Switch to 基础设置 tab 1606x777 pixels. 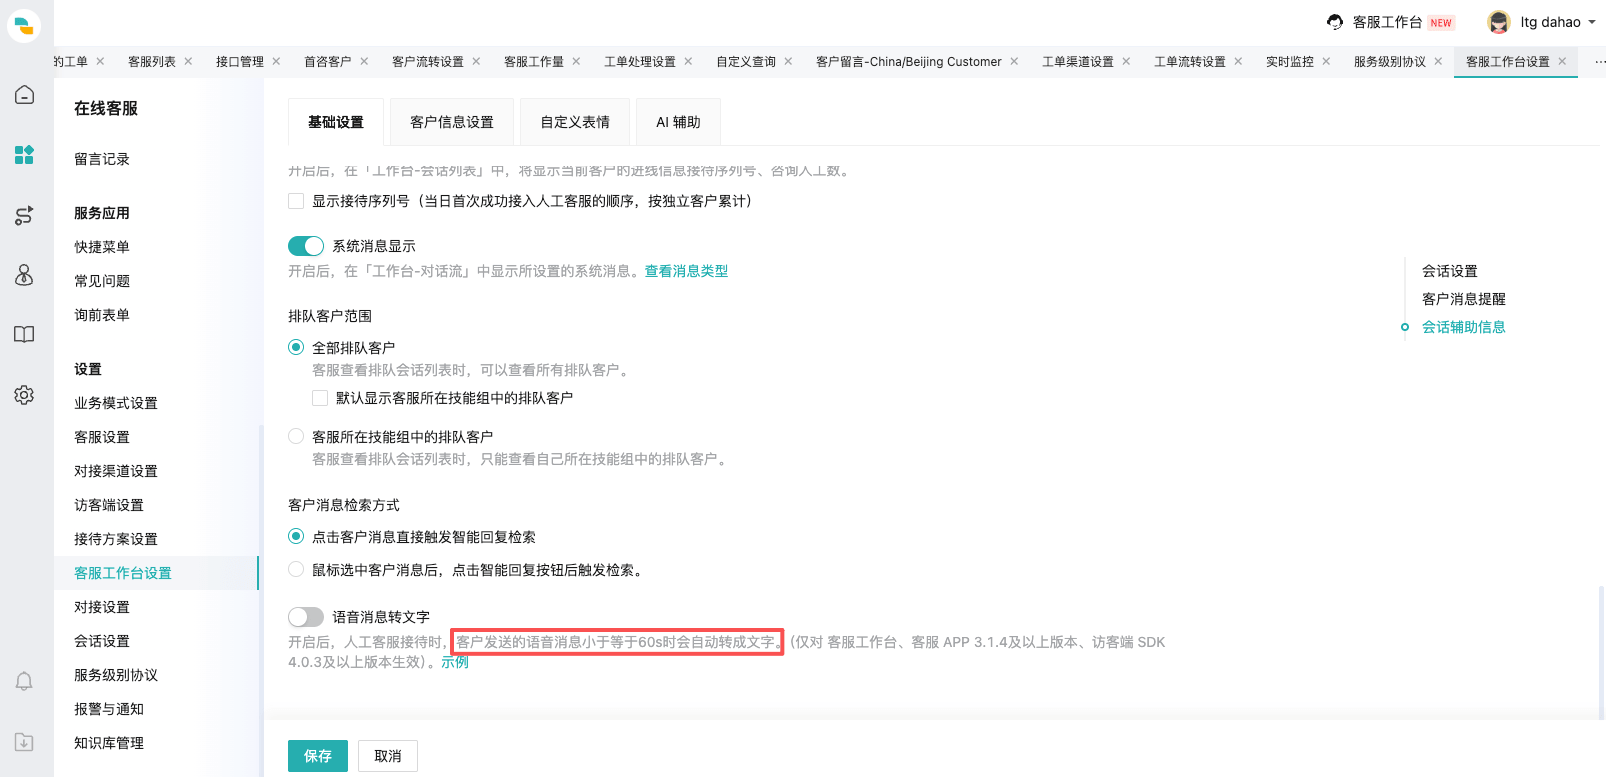point(336,122)
